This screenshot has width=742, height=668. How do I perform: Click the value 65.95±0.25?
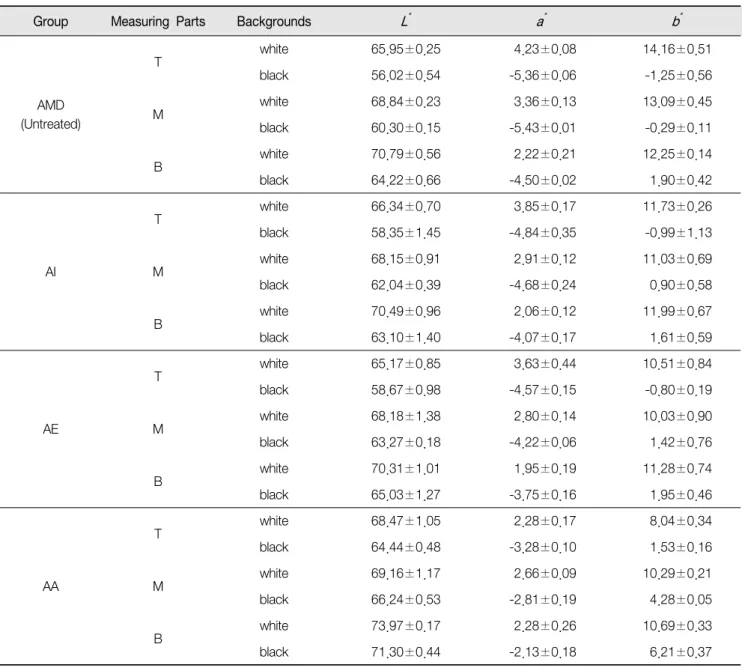(406, 49)
